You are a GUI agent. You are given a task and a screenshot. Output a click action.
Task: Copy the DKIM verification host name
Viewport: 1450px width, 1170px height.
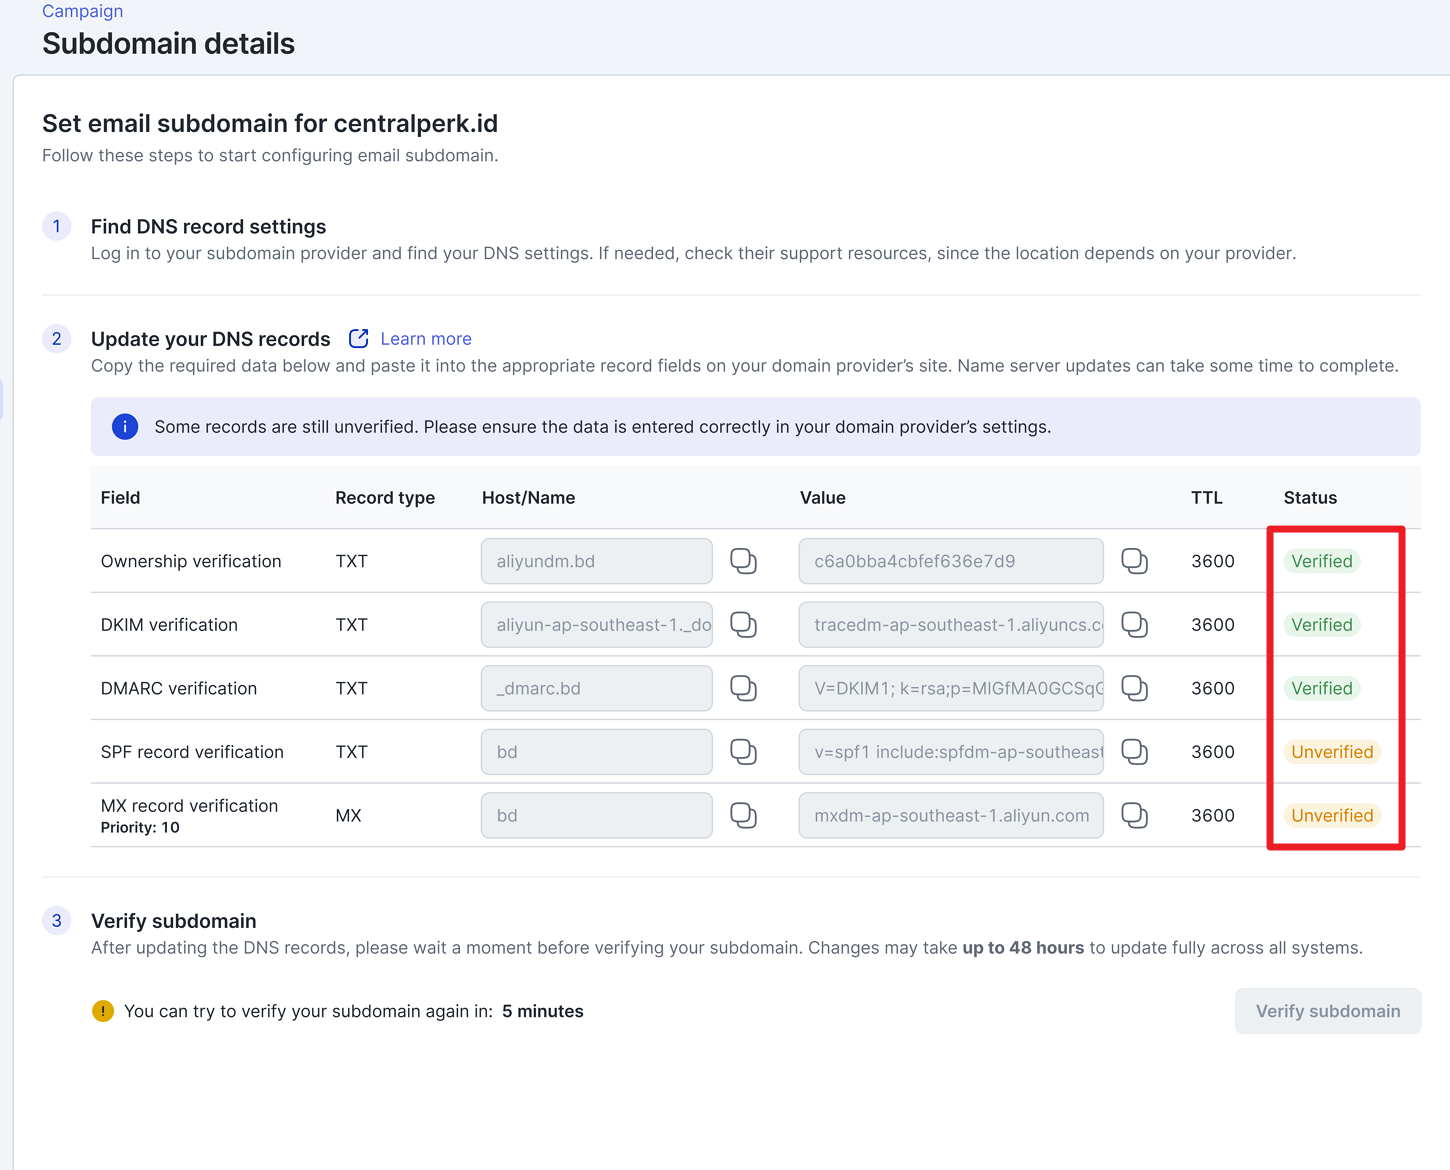(743, 625)
